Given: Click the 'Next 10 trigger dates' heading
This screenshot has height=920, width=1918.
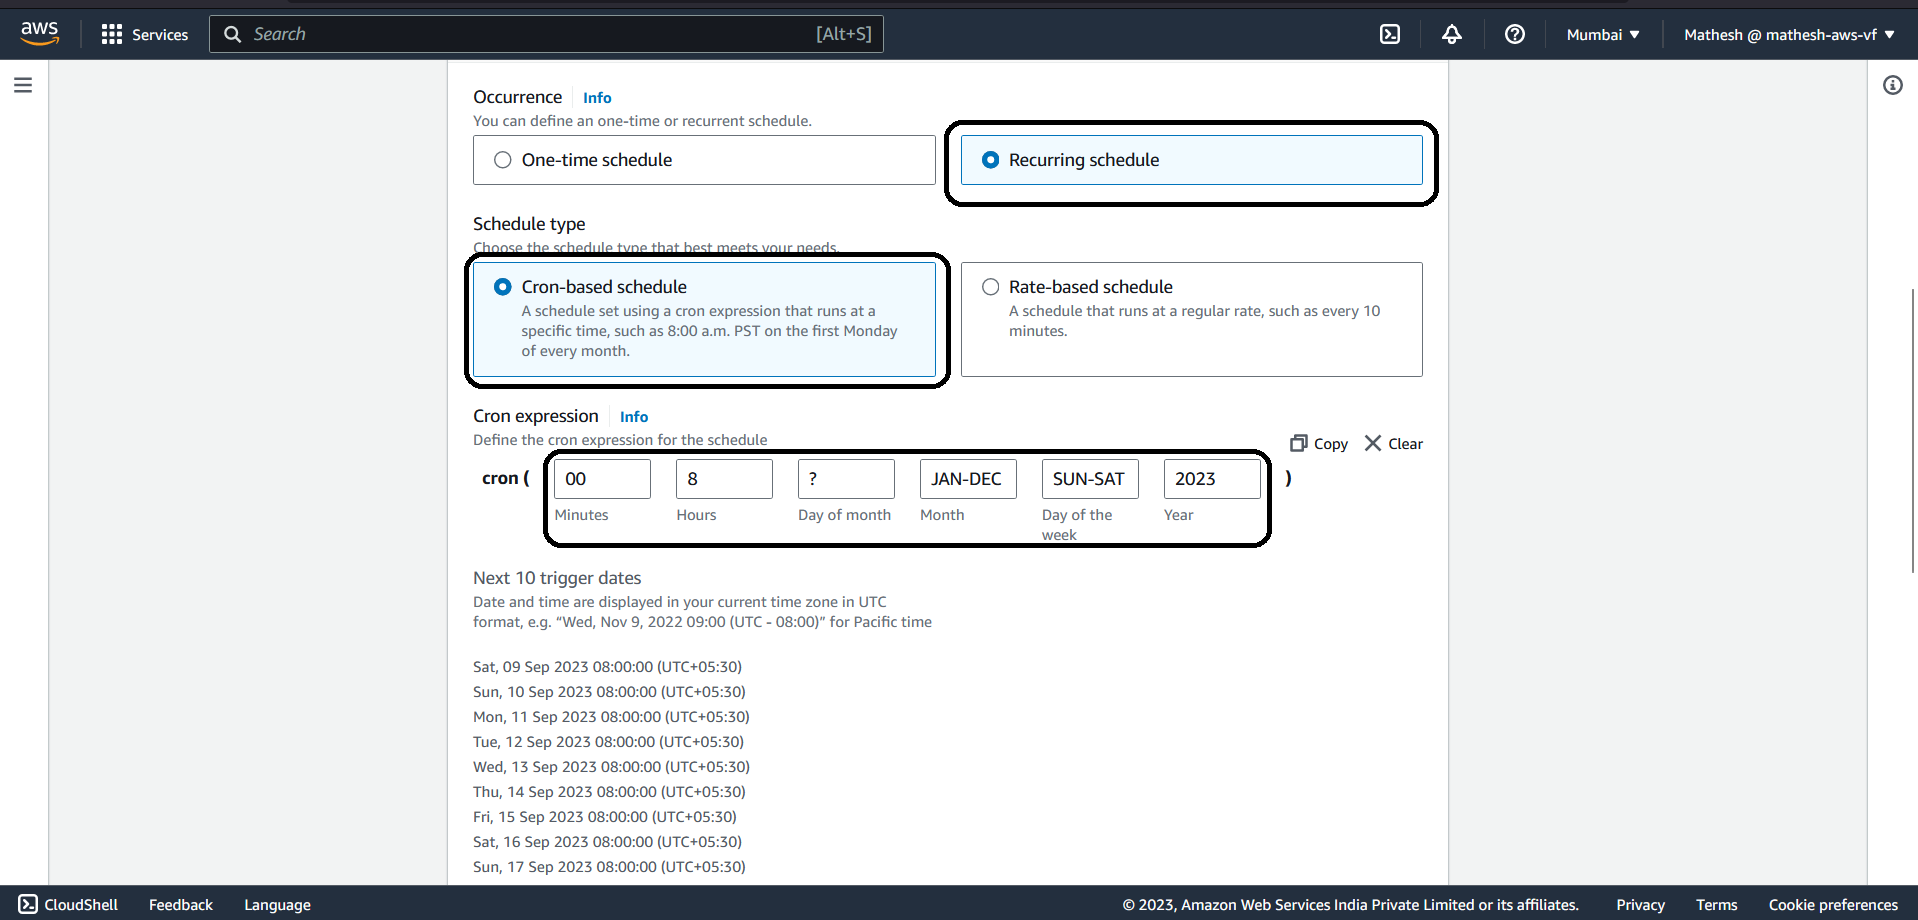Looking at the screenshot, I should click(557, 577).
